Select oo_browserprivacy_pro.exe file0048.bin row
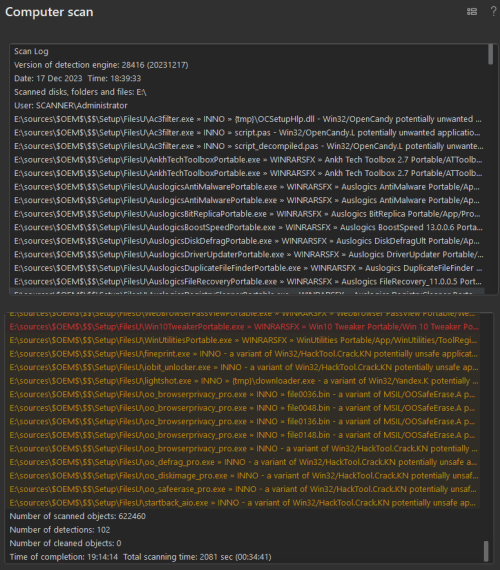Viewport: 500px width, 570px height. click(x=243, y=408)
